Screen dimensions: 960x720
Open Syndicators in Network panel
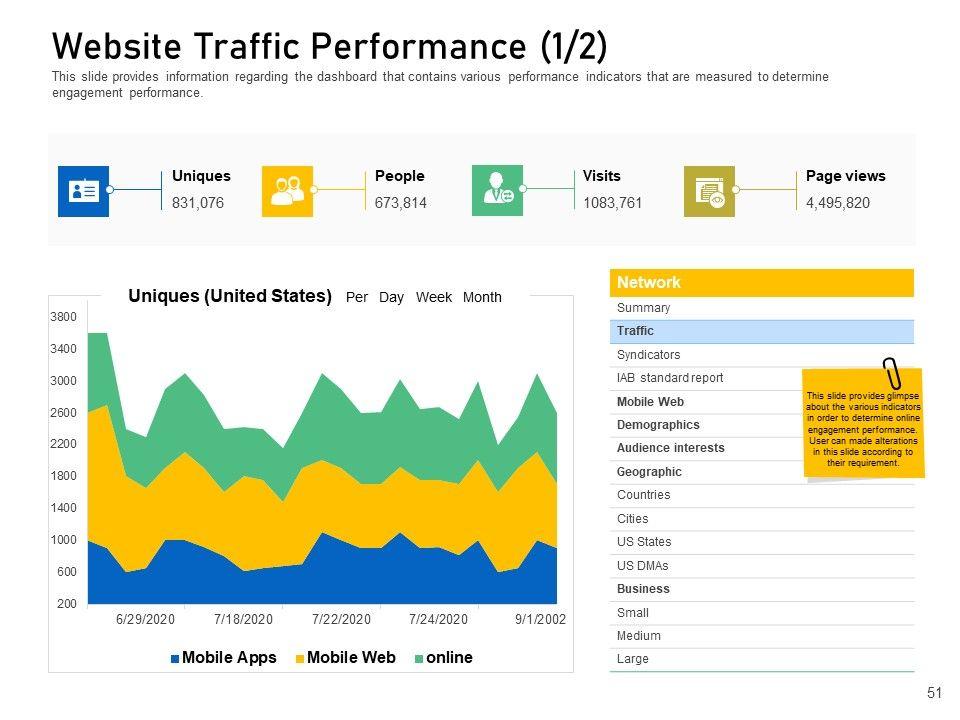pyautogui.click(x=649, y=355)
